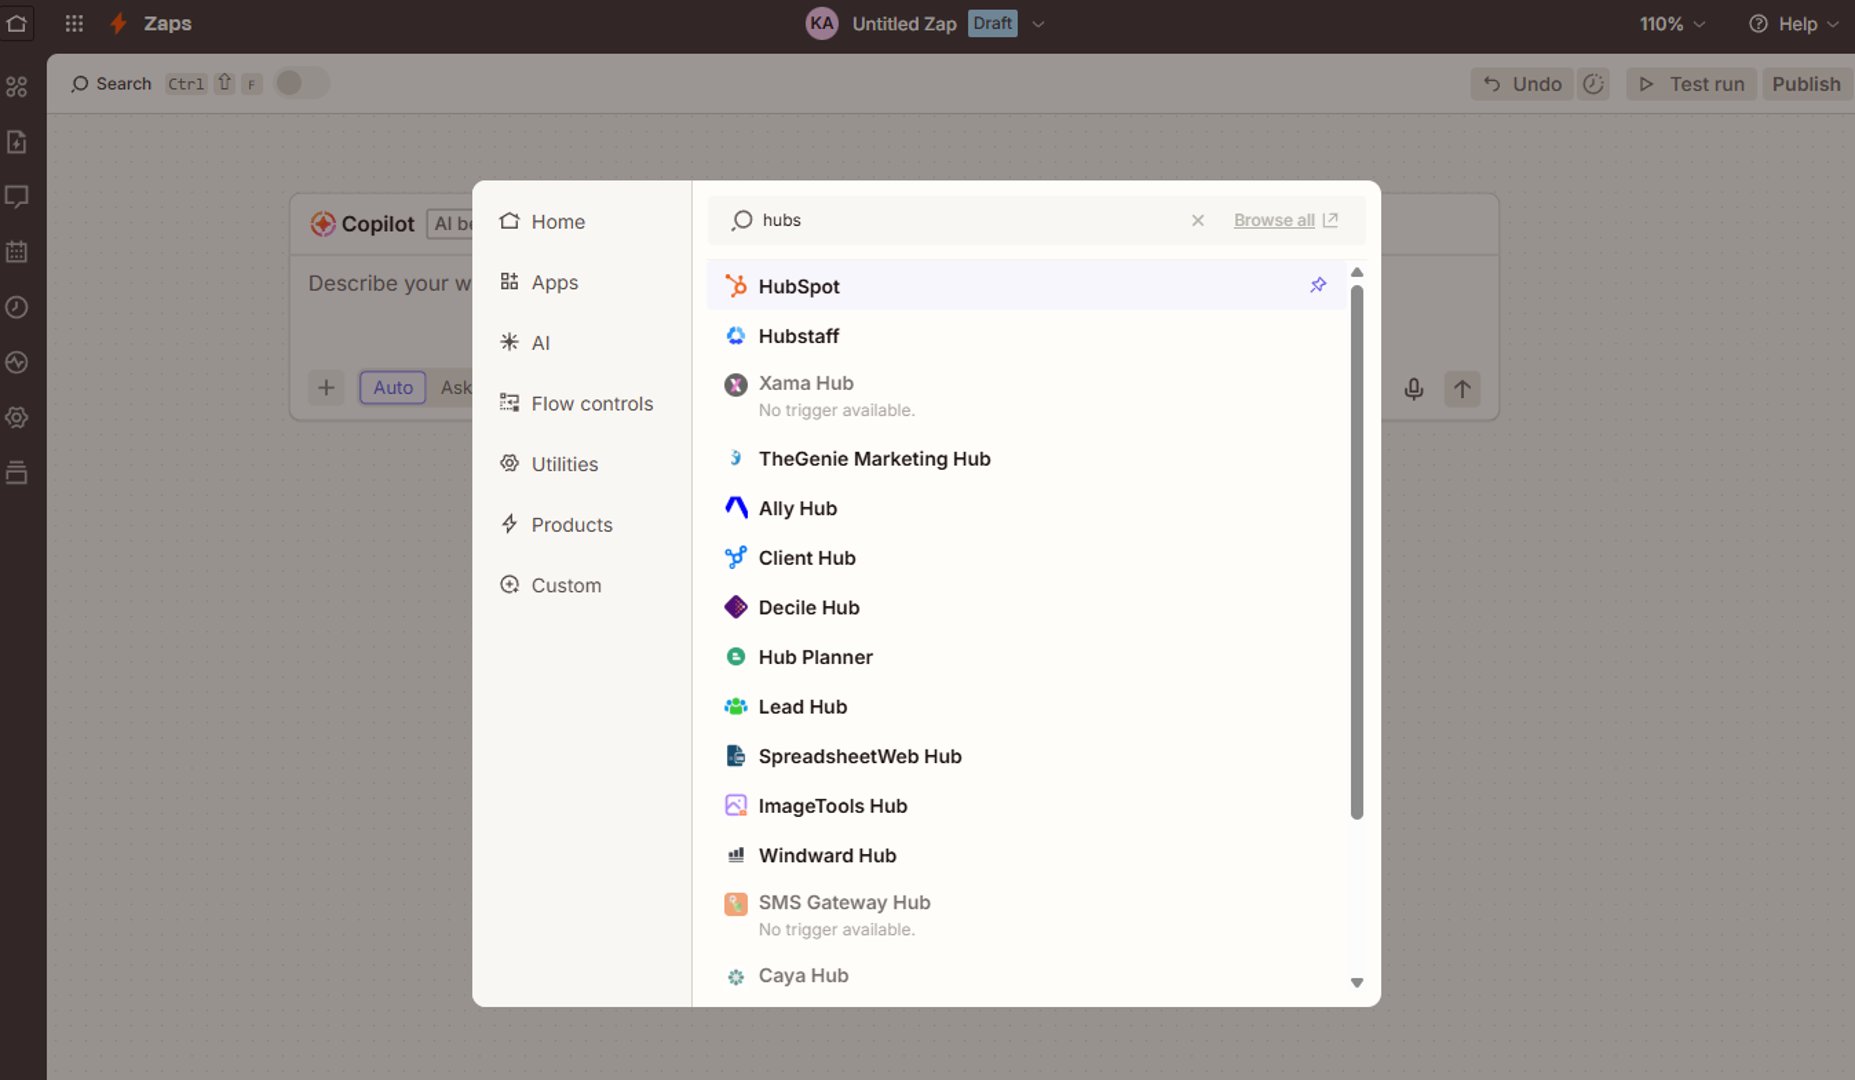Switch to the Apps section in the dialog
1855x1080 pixels.
point(554,282)
